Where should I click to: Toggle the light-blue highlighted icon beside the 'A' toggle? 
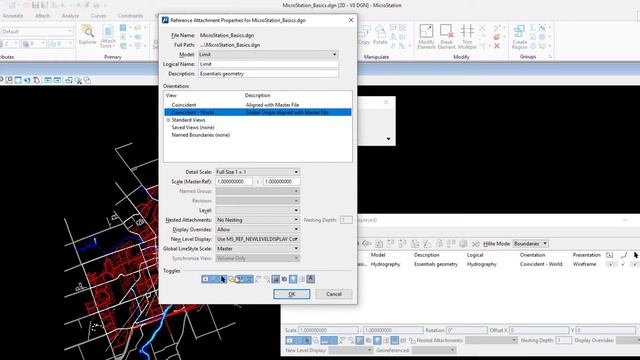pos(293,279)
